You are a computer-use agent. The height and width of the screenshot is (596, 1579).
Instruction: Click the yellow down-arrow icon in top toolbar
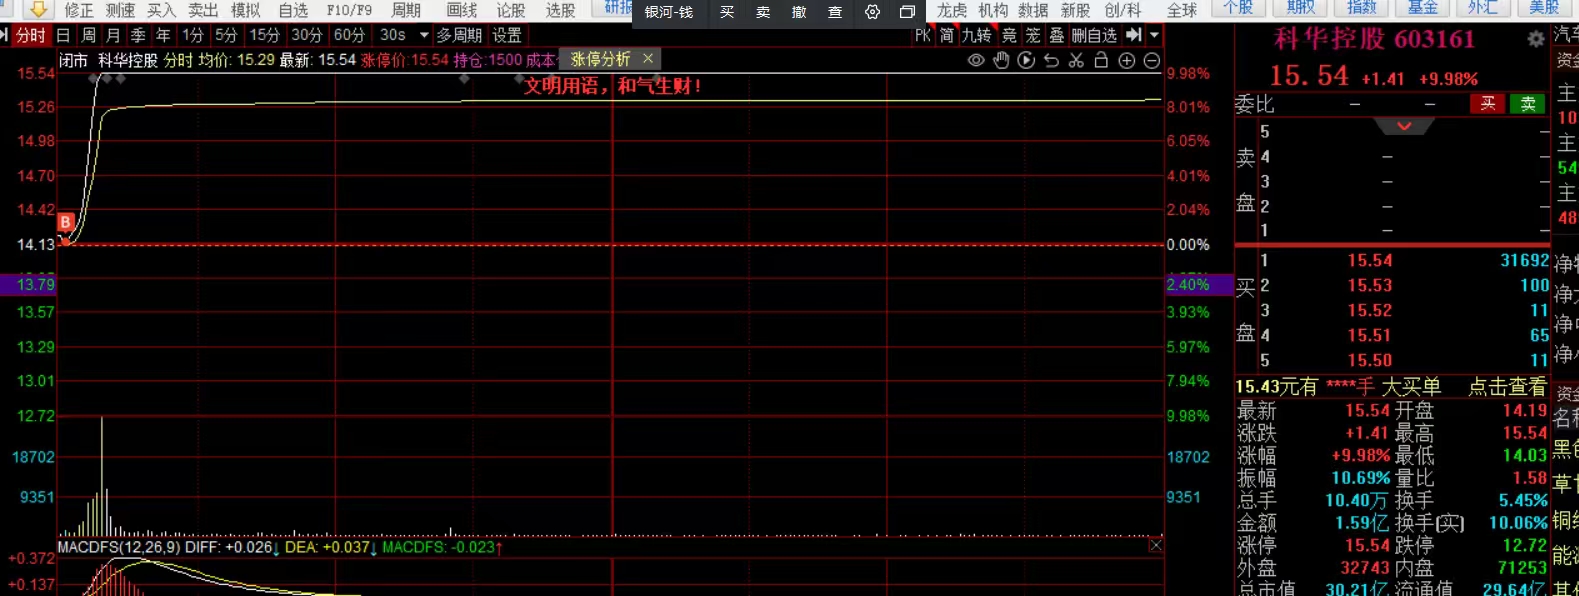coord(38,10)
